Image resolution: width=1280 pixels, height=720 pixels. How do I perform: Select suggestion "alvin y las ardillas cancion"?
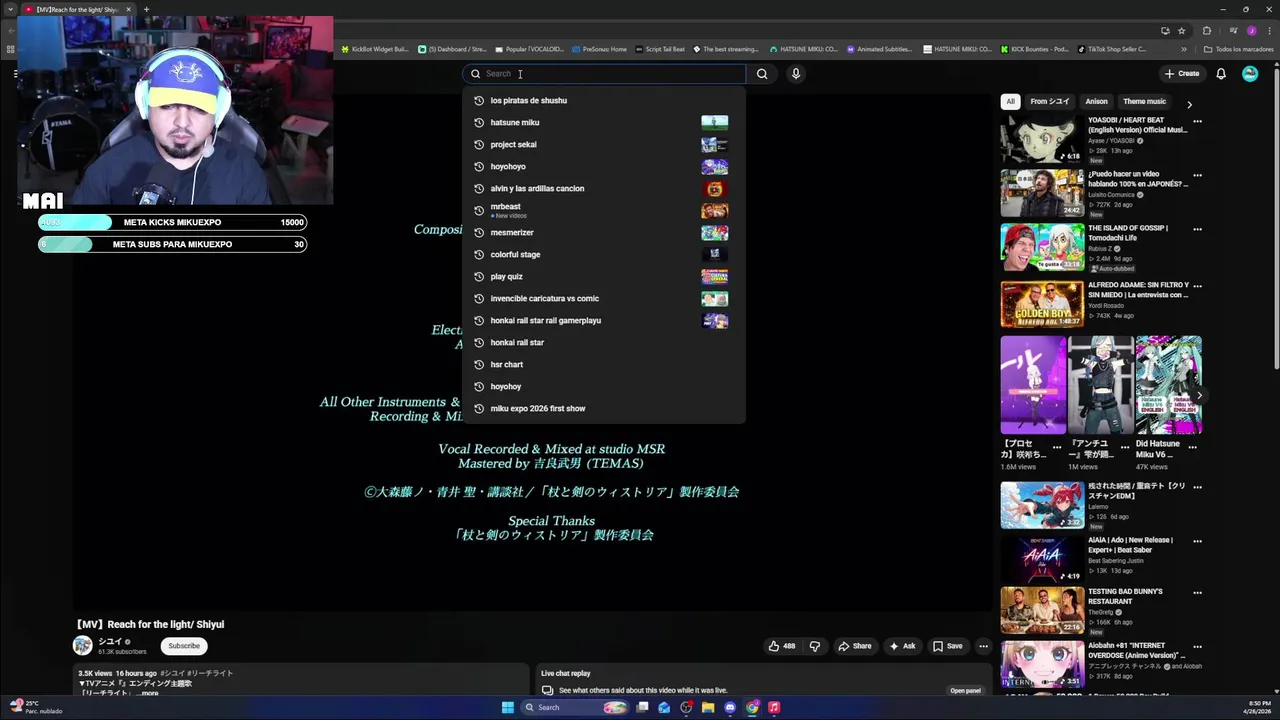tap(604, 188)
